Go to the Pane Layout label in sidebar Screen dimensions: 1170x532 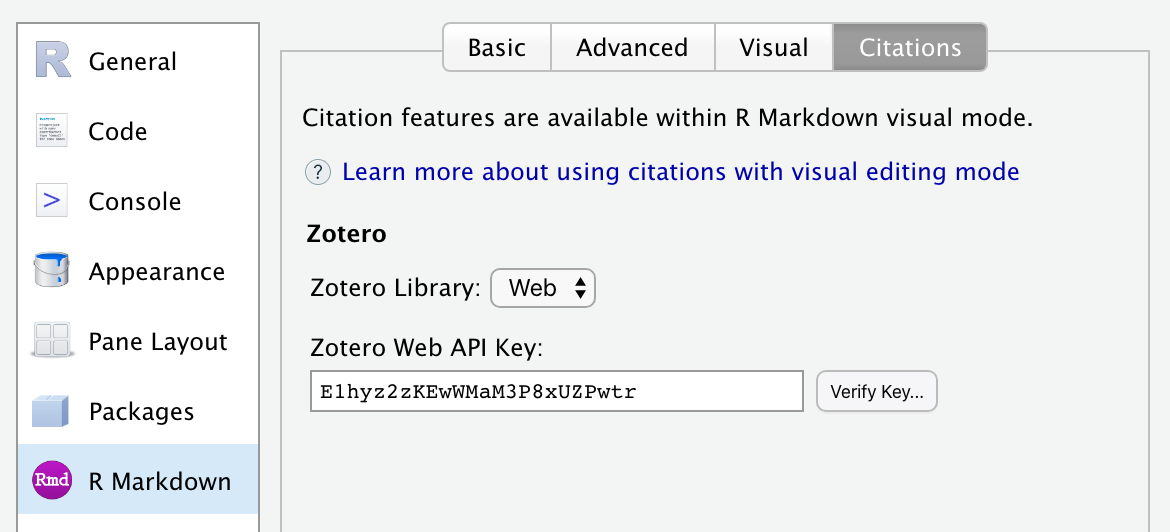tap(158, 342)
